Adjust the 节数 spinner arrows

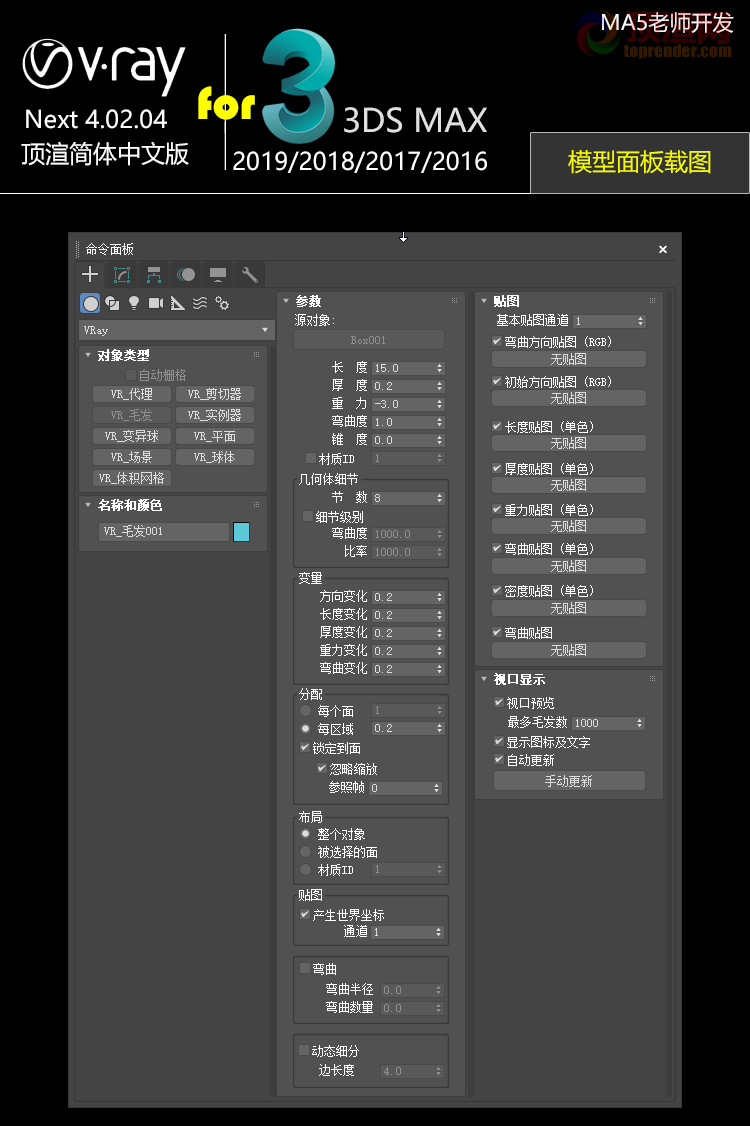(x=440, y=498)
